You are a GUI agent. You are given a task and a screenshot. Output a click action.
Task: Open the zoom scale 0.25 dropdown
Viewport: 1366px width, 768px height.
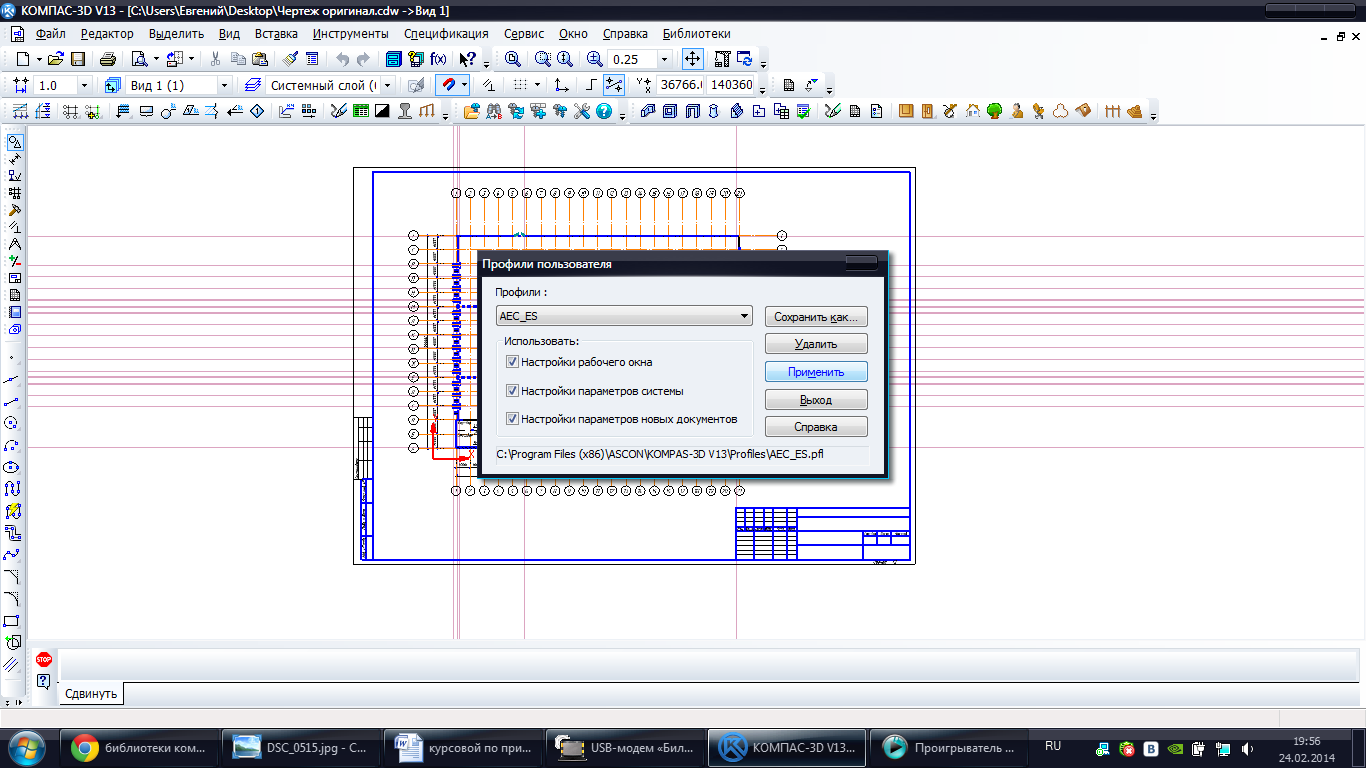coord(663,59)
